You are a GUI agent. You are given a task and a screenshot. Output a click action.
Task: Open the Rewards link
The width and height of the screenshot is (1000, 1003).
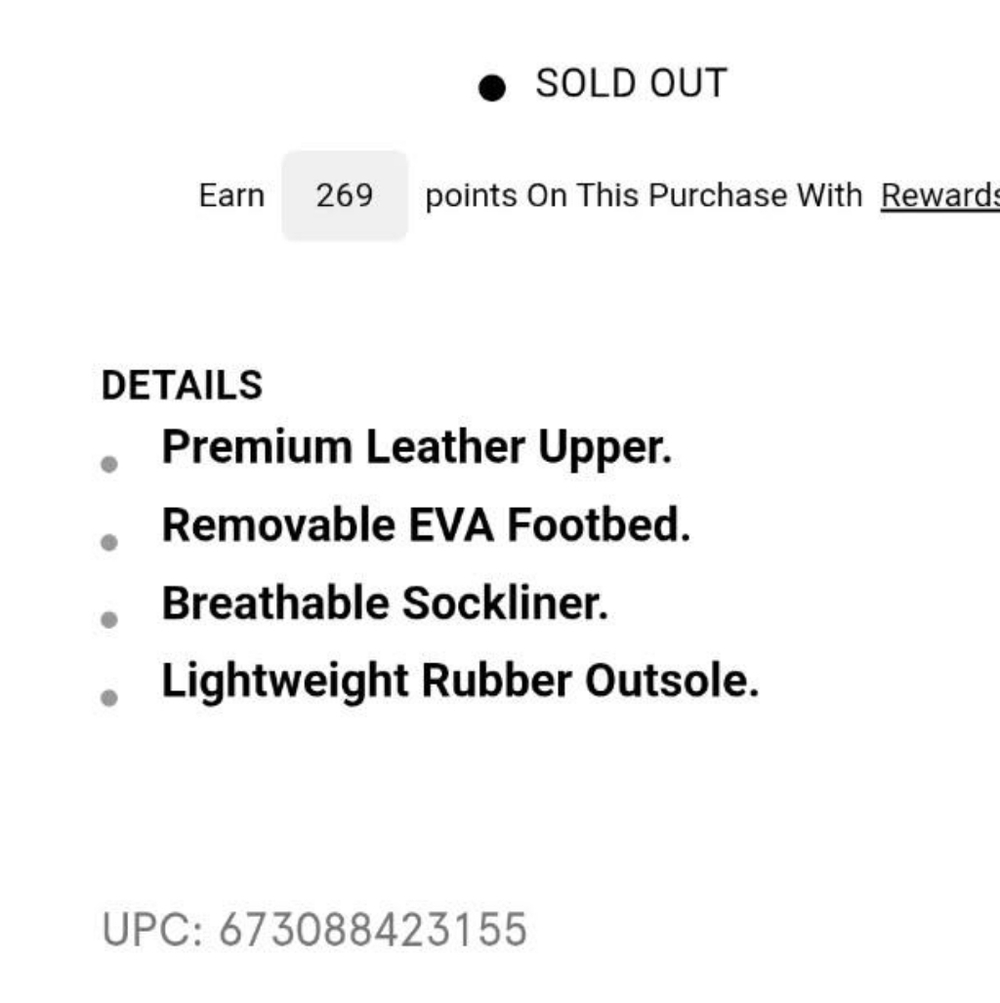(940, 196)
